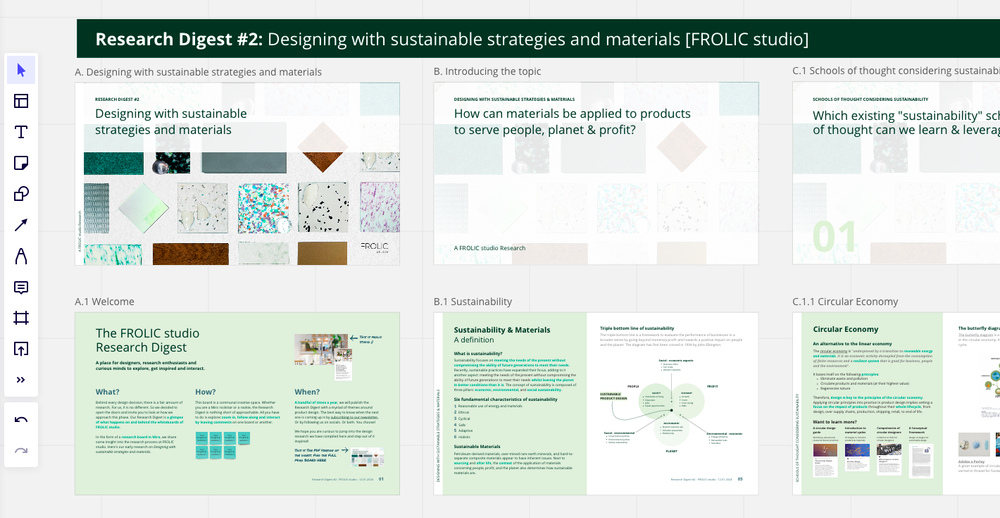
Task: Click the 'Adidas x Parley' caption
Action: pos(974,462)
